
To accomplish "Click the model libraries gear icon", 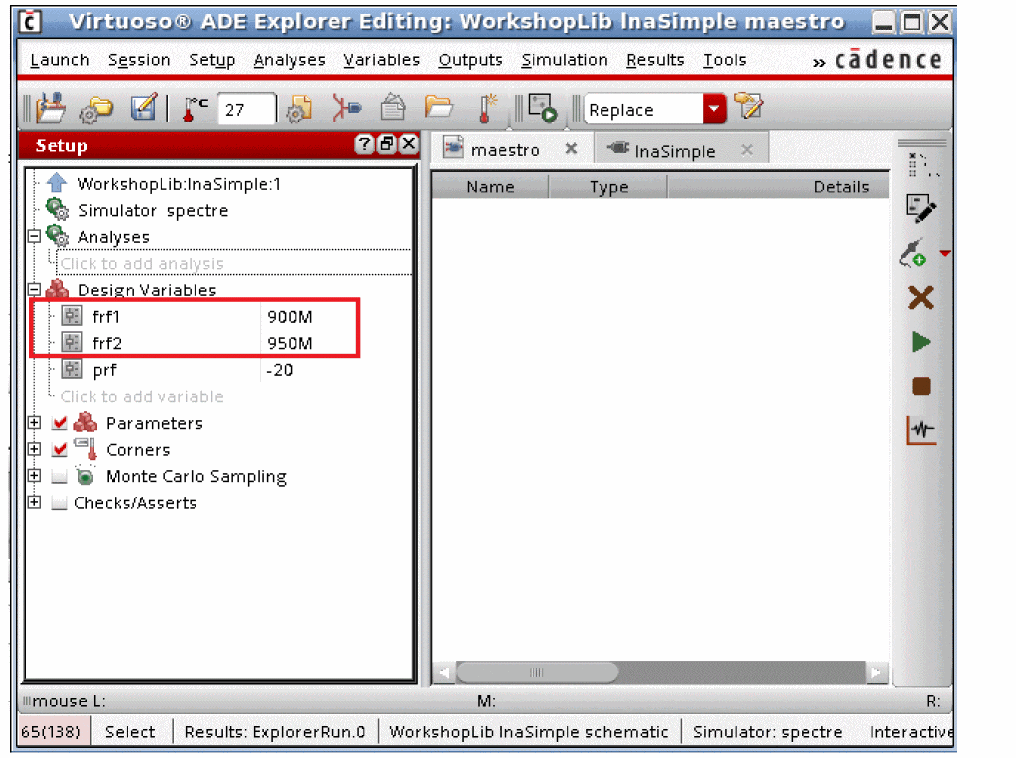I will (x=300, y=108).
